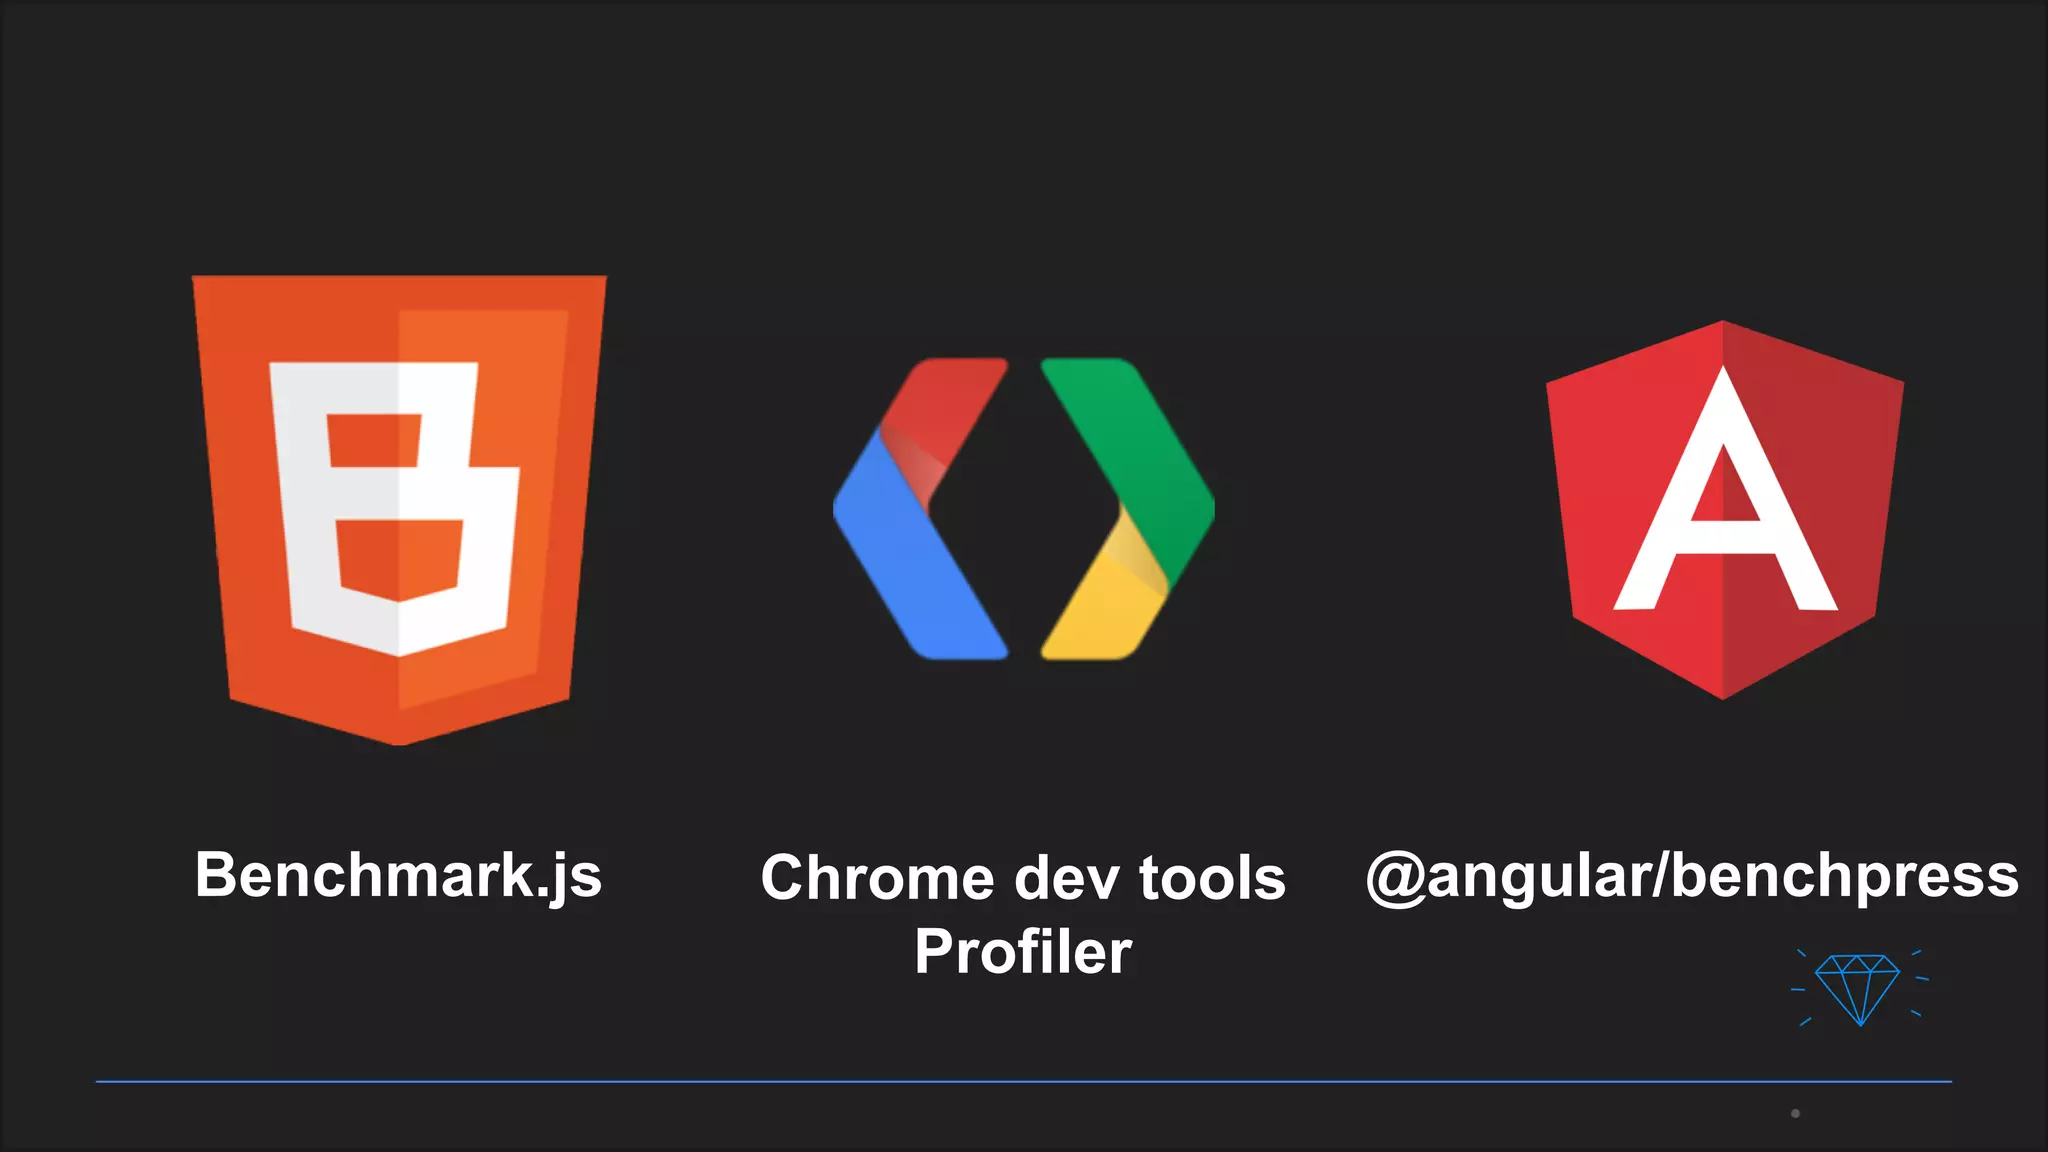Click the blue diamond icon
Screen dimensions: 2048x1152
[1858, 988]
